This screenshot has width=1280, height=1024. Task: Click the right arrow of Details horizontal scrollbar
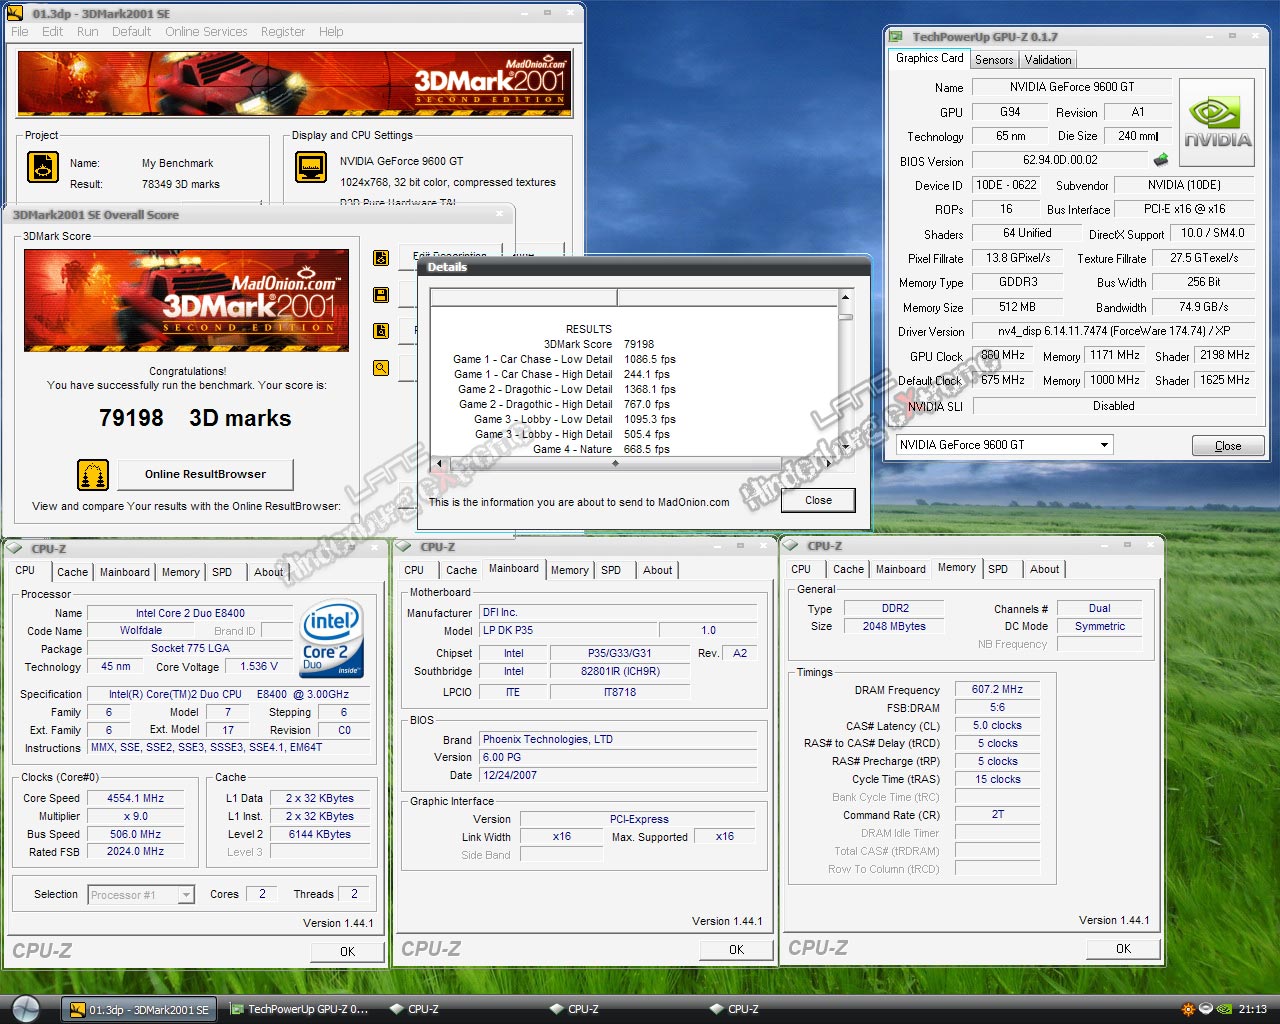pos(829,464)
